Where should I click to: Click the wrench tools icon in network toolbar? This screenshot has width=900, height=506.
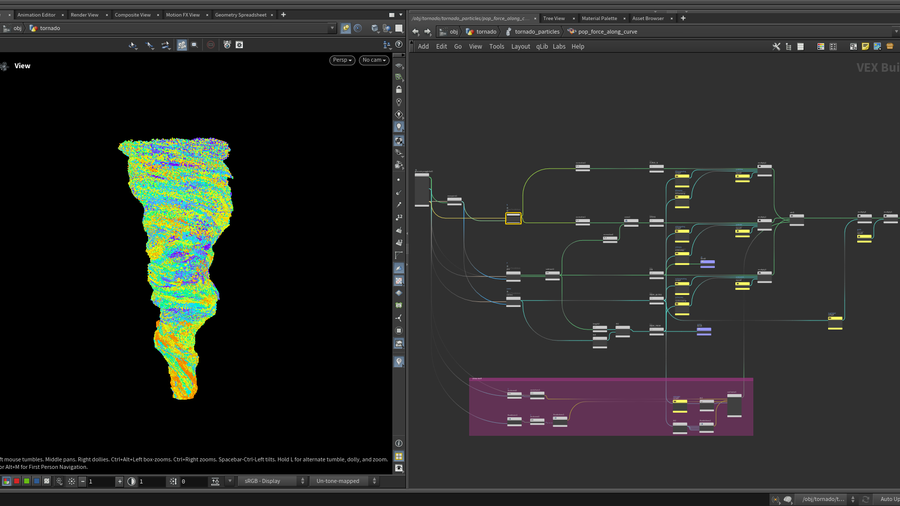point(777,46)
